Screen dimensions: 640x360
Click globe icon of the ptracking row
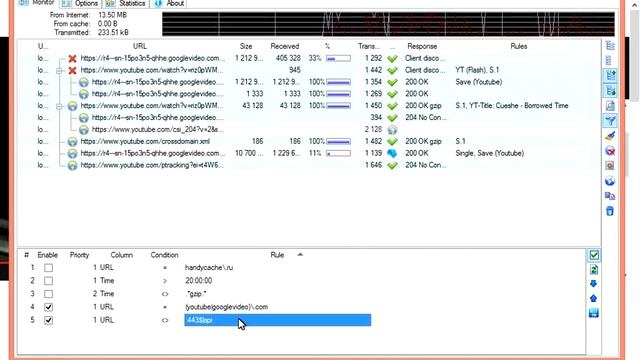(x=72, y=165)
